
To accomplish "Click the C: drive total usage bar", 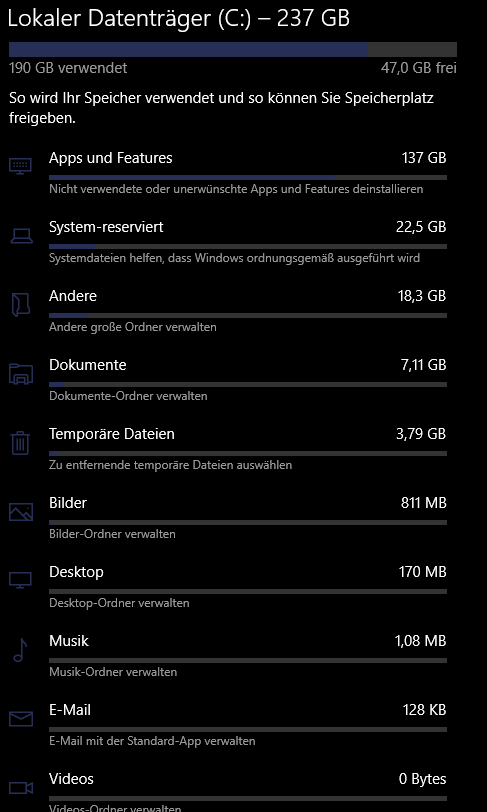I will (233, 49).
